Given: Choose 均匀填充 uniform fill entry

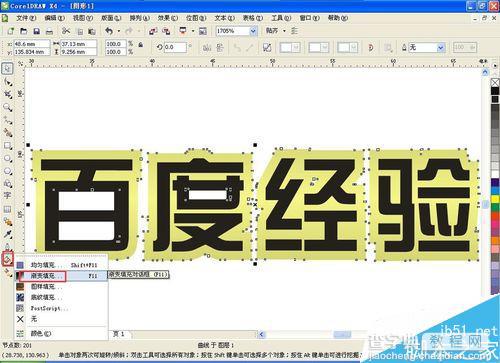Looking at the screenshot, I should tap(61, 265).
